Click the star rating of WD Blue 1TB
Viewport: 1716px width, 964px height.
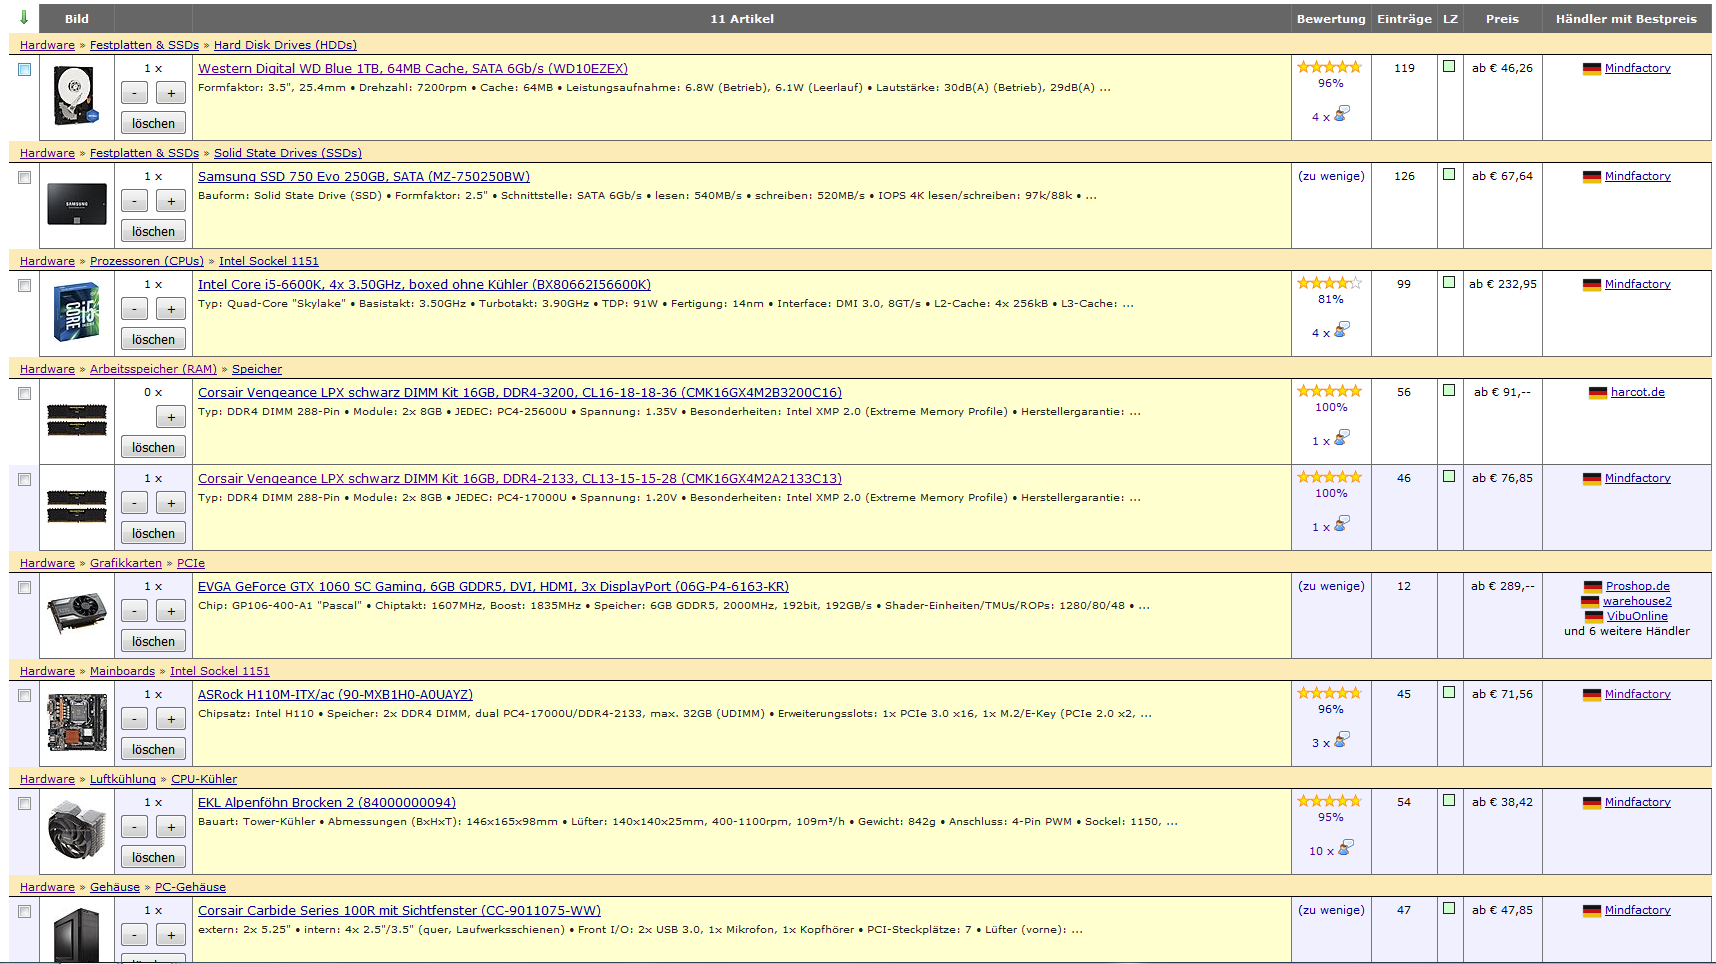1329,67
